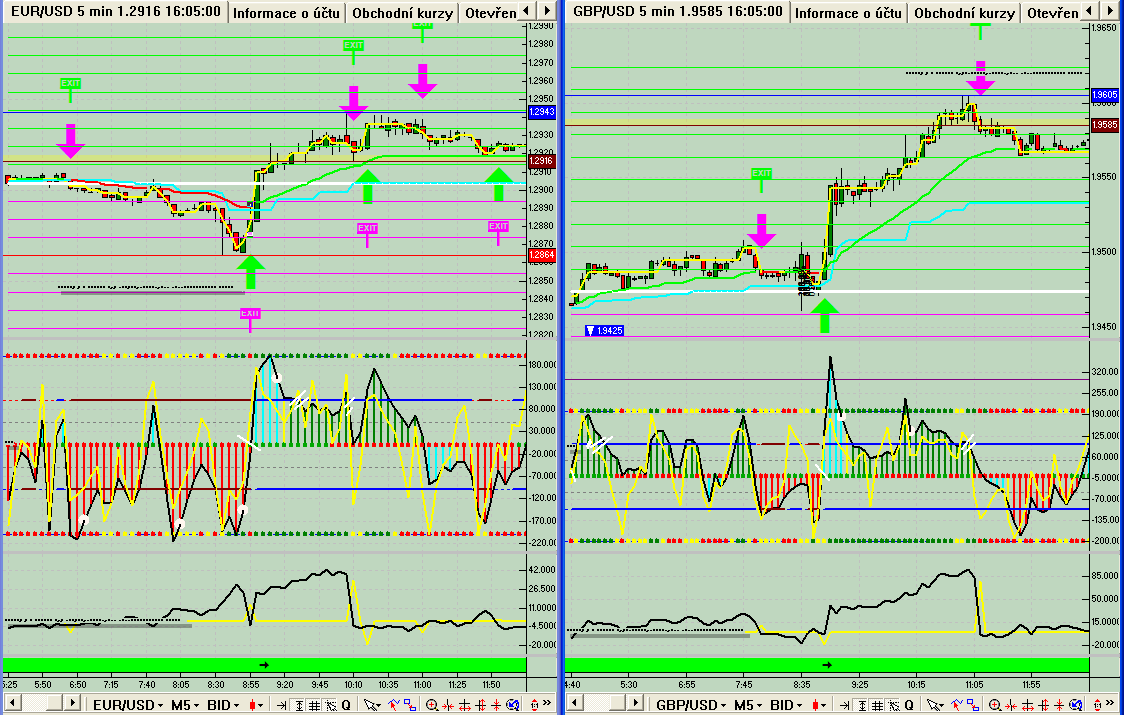
Task: Expand EUR/USD chart horizontally
Action: click(465, 705)
